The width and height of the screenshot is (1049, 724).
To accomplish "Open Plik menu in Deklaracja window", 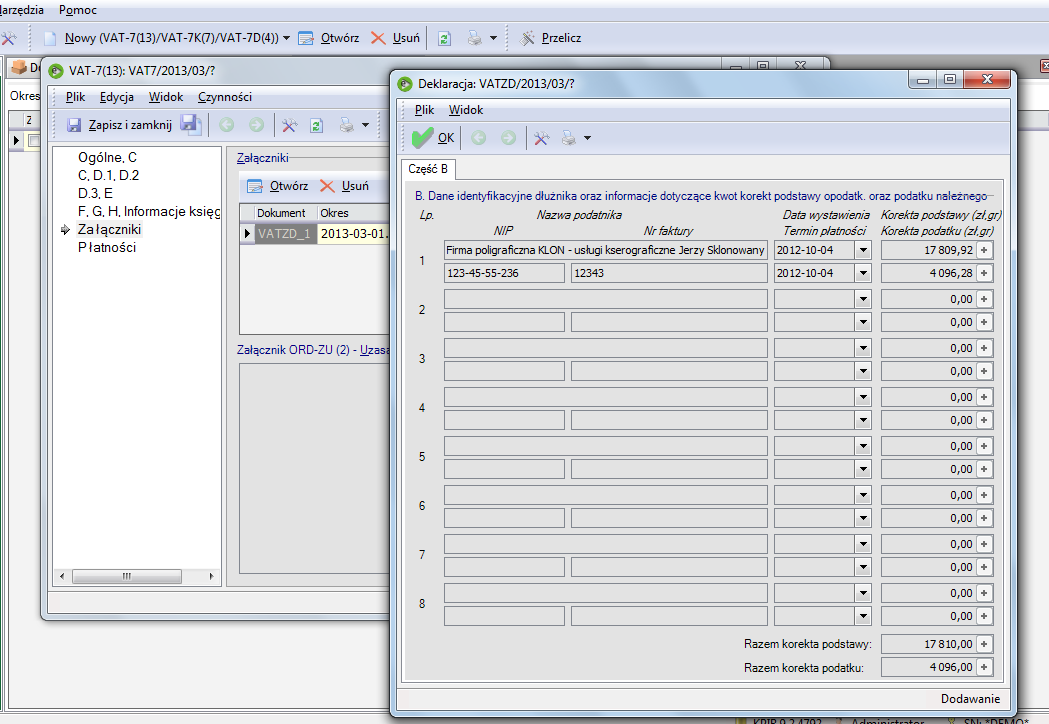I will point(424,110).
